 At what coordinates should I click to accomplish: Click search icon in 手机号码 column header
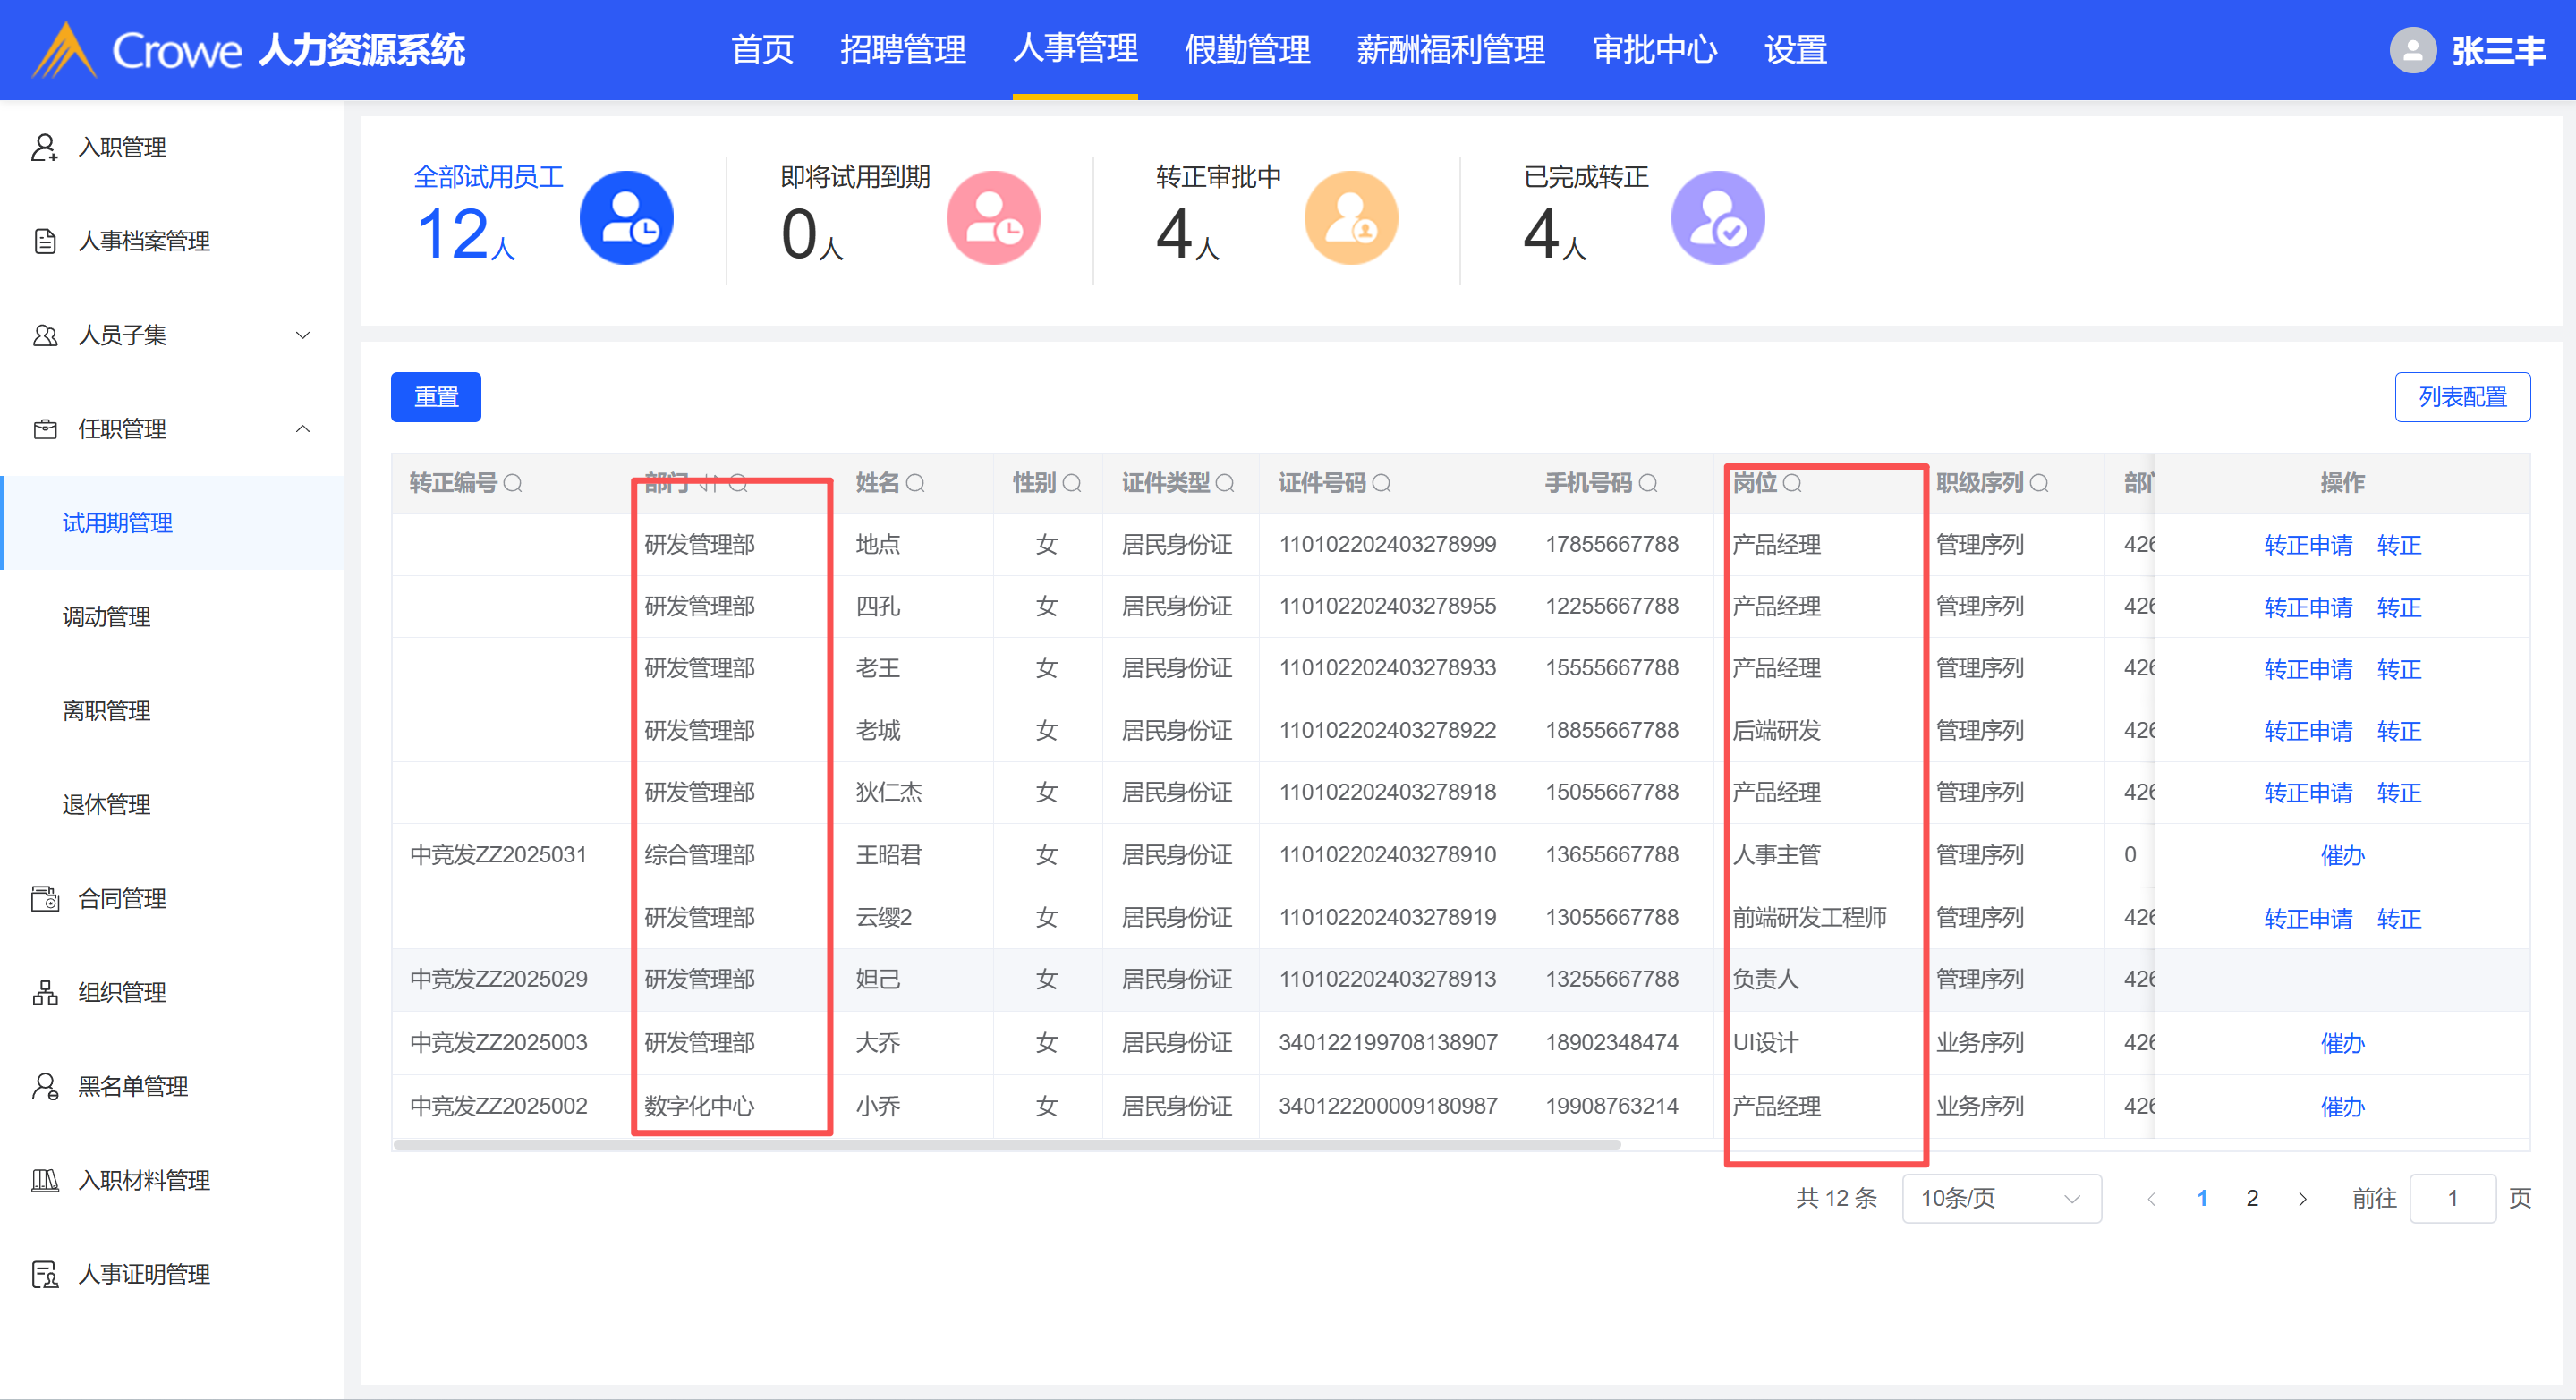[x=1648, y=484]
